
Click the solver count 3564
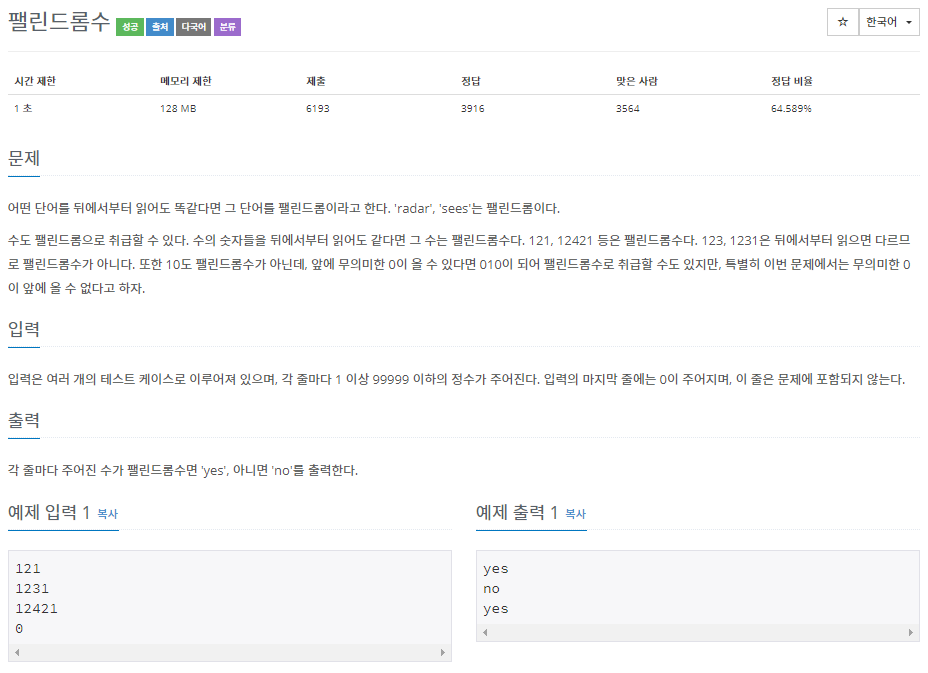pyautogui.click(x=628, y=108)
